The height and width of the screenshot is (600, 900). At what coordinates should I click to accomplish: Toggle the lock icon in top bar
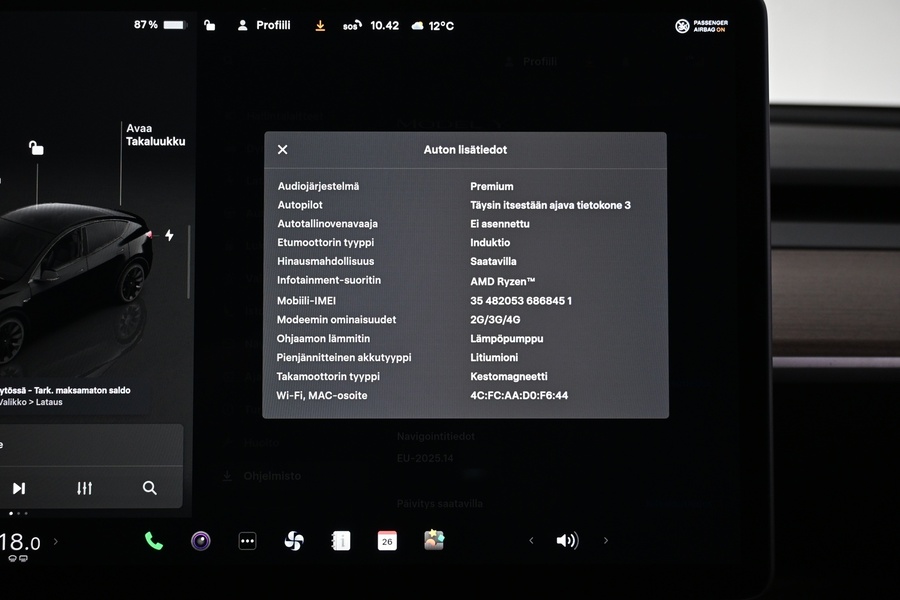[x=209, y=25]
